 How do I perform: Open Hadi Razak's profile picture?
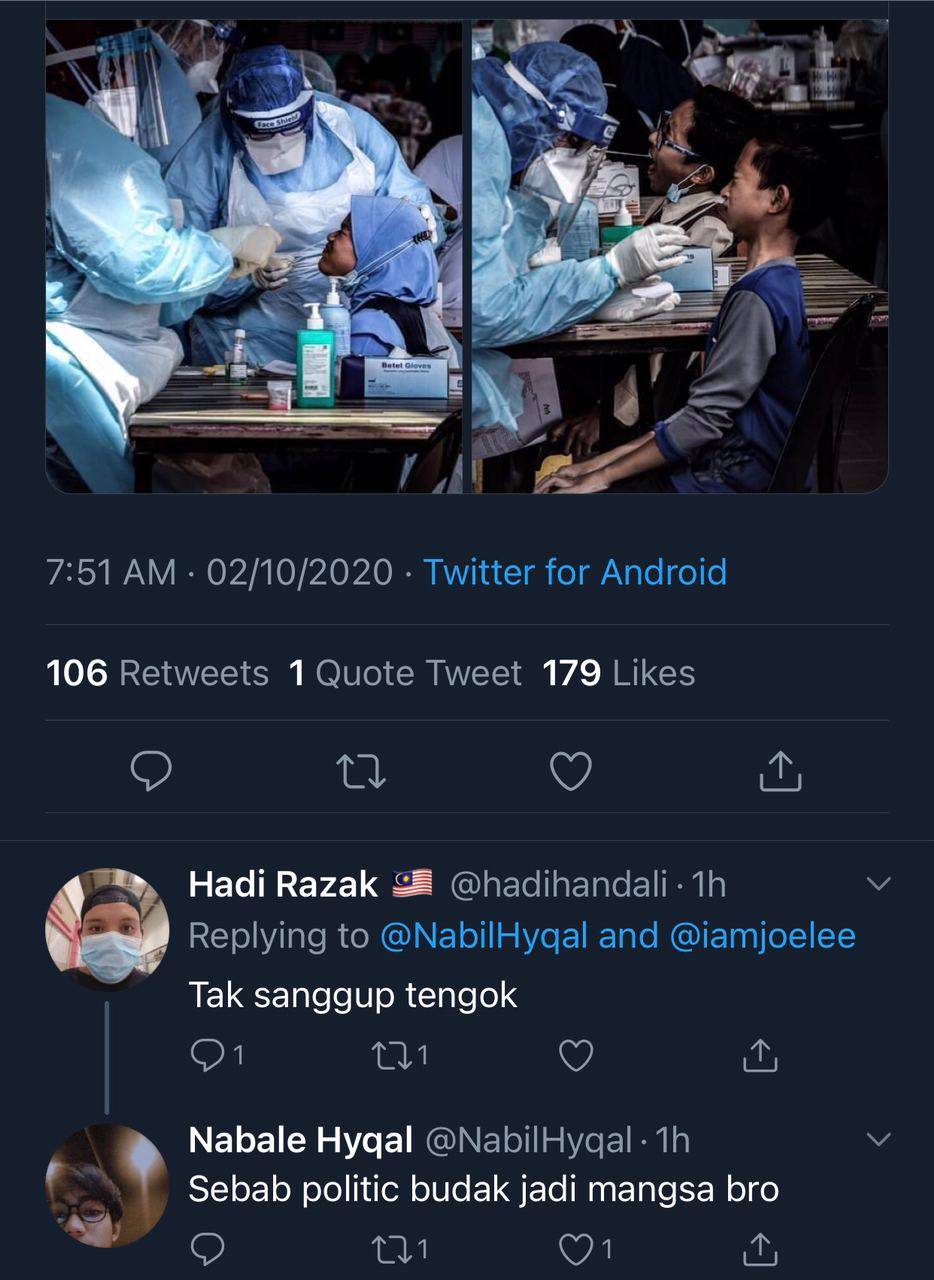point(107,929)
